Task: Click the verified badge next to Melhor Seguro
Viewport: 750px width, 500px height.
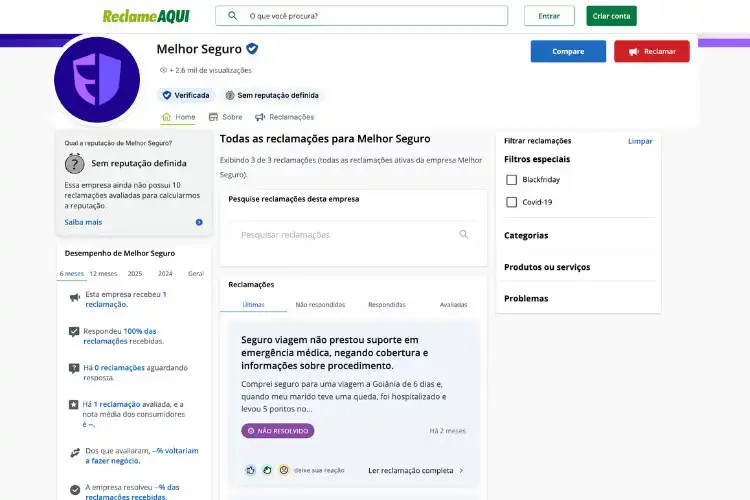Action: pos(252,49)
